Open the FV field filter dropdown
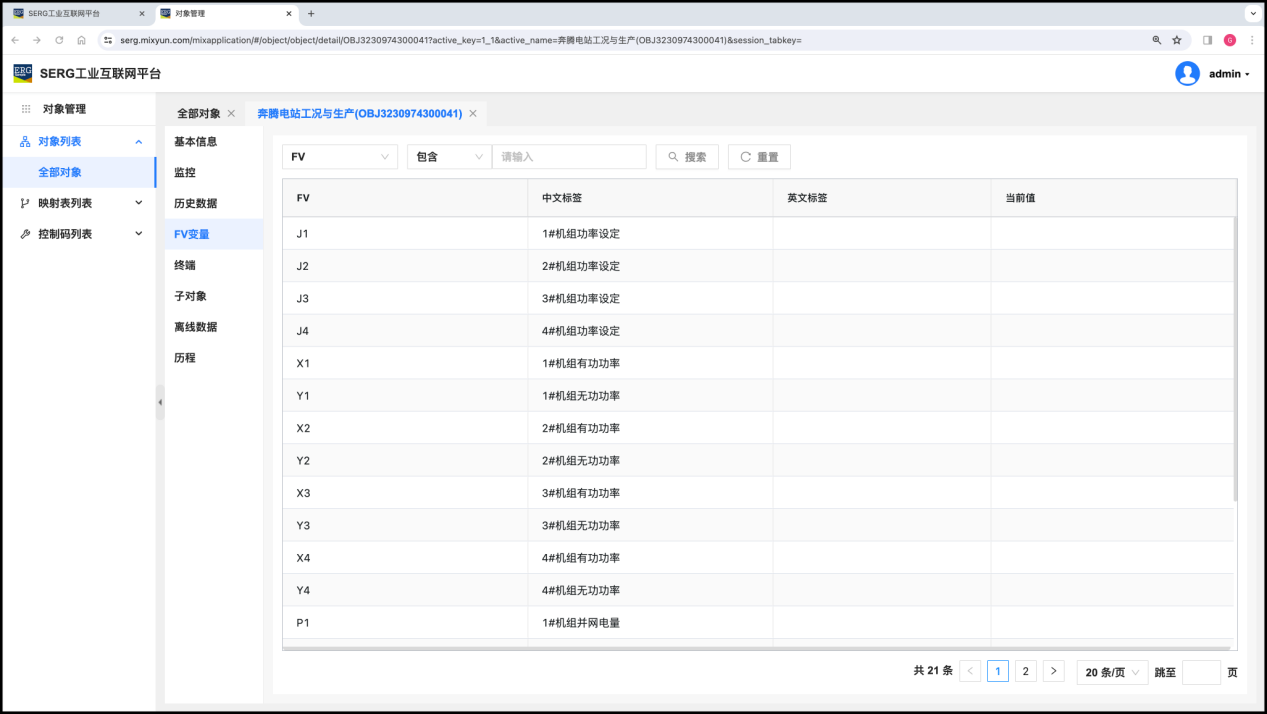 click(339, 157)
